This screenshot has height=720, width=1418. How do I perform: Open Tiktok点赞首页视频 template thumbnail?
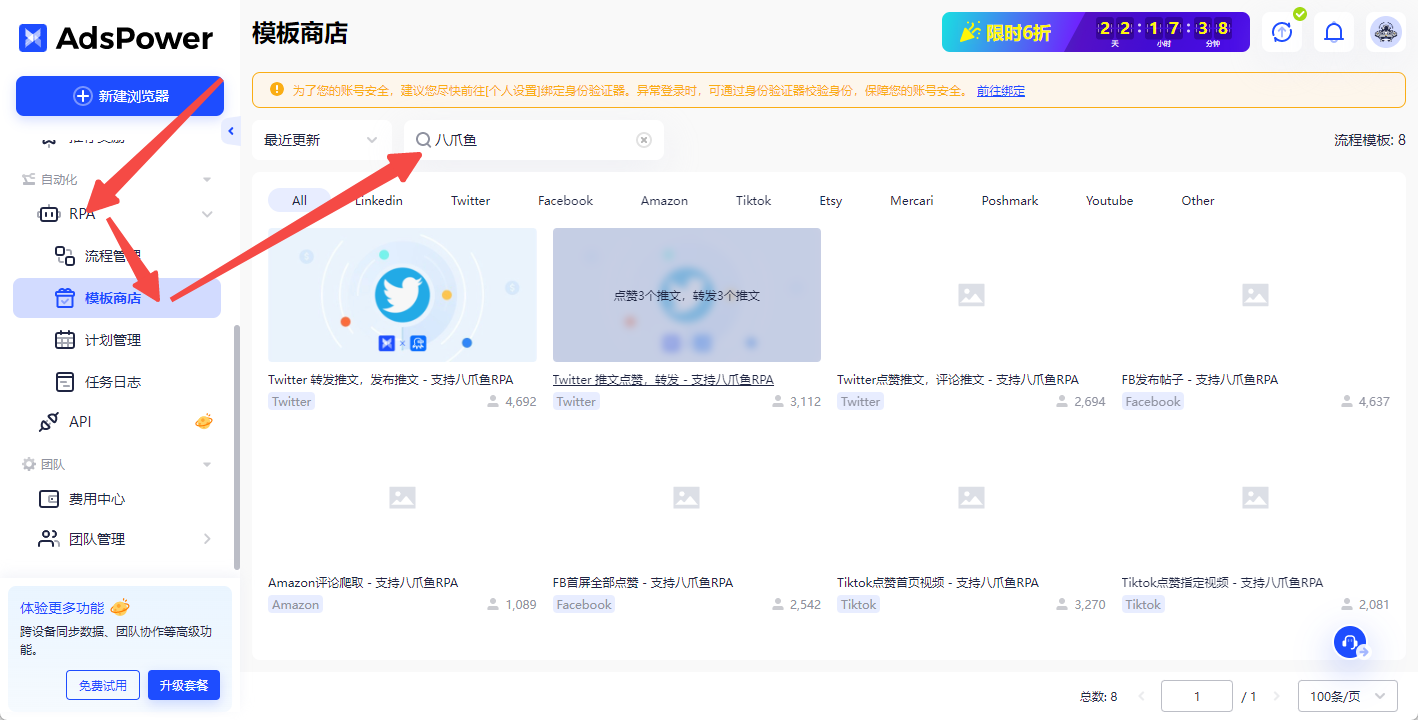(x=971, y=498)
